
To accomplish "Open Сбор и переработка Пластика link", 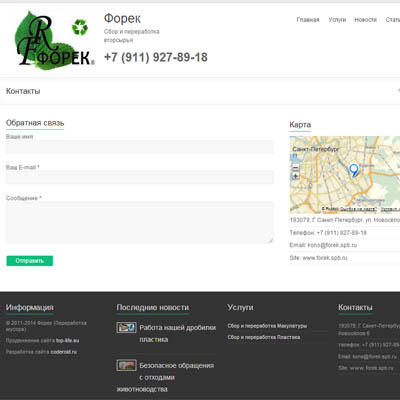I will coord(264,337).
